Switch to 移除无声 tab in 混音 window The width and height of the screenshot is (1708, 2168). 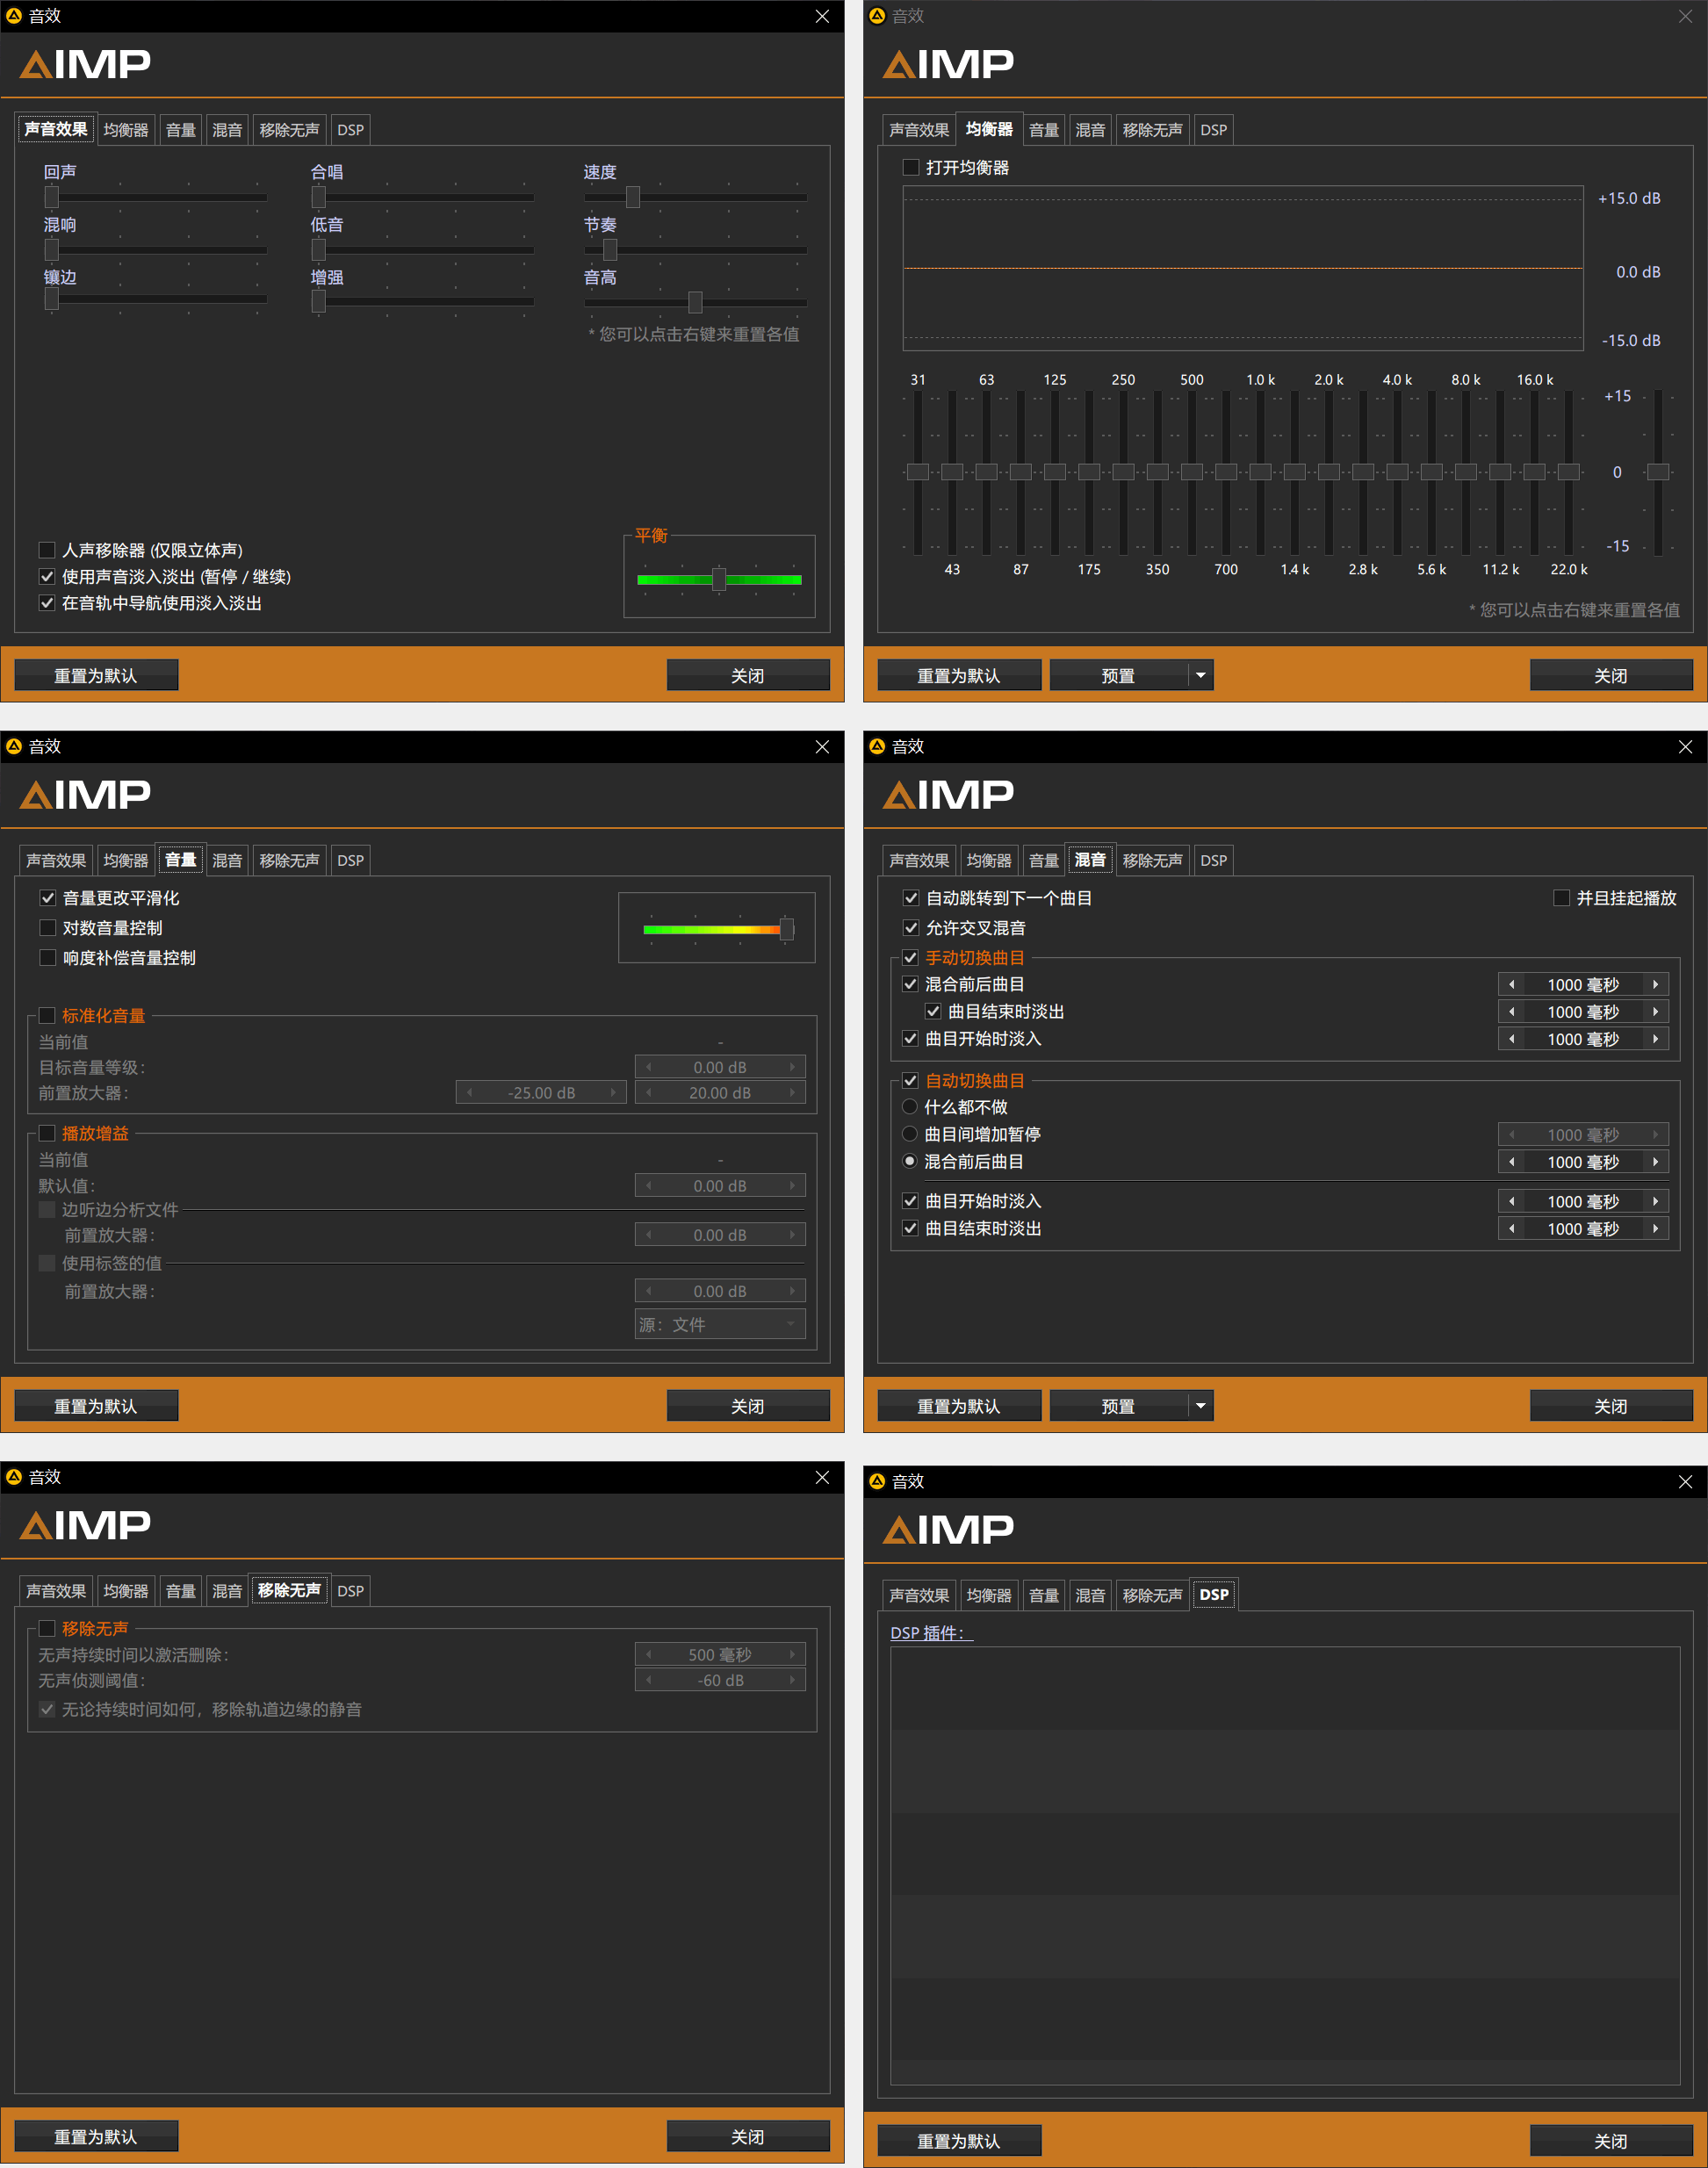1152,861
